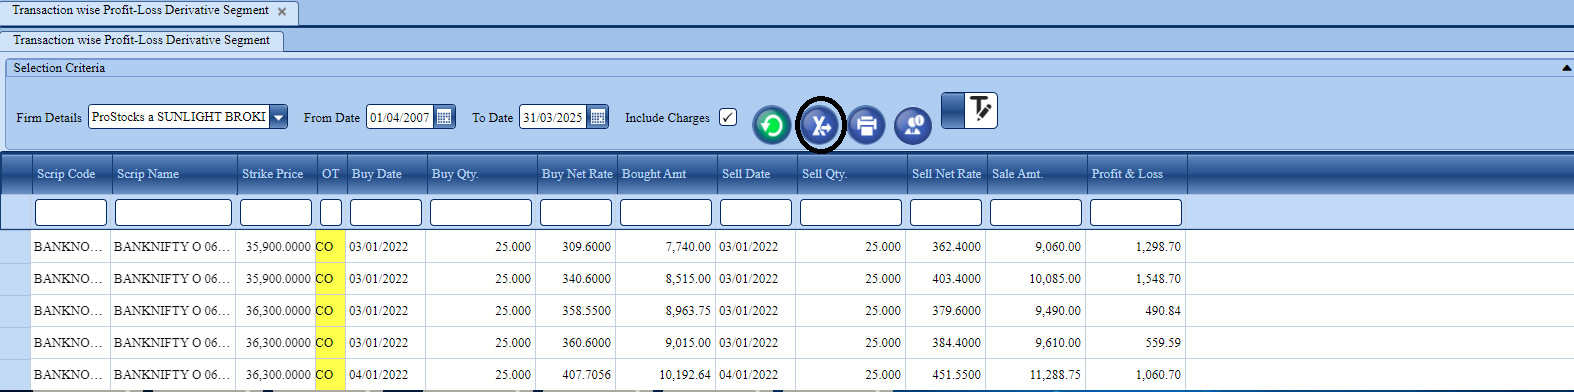Select the inner Profit-Loss Derivative Segment tab

coord(141,40)
